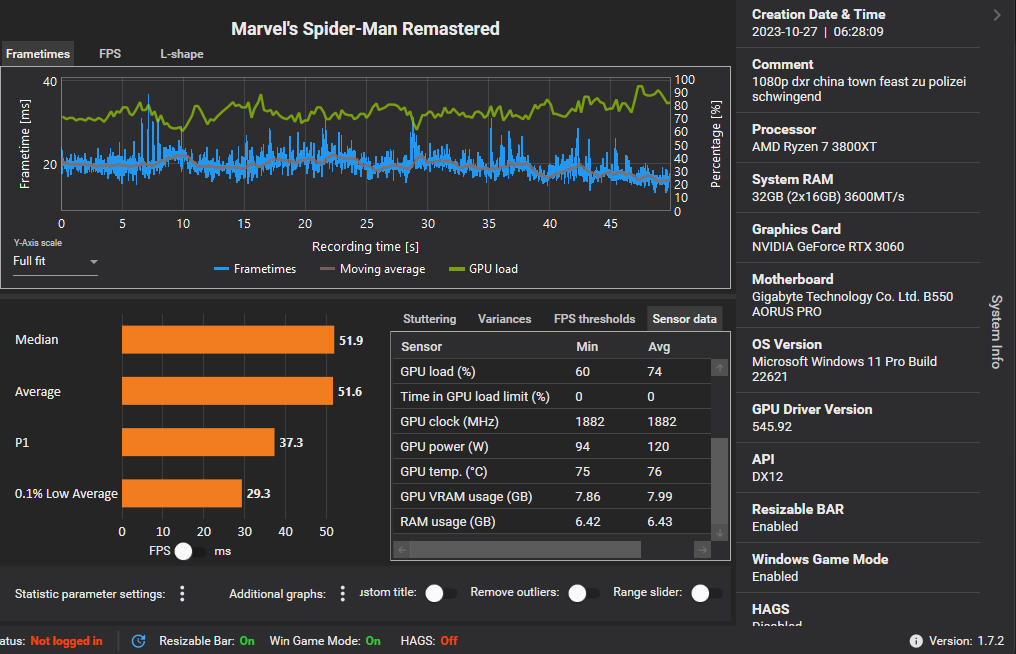The image size is (1016, 654).
Task: Click the System Info vertical label
Action: (x=997, y=332)
